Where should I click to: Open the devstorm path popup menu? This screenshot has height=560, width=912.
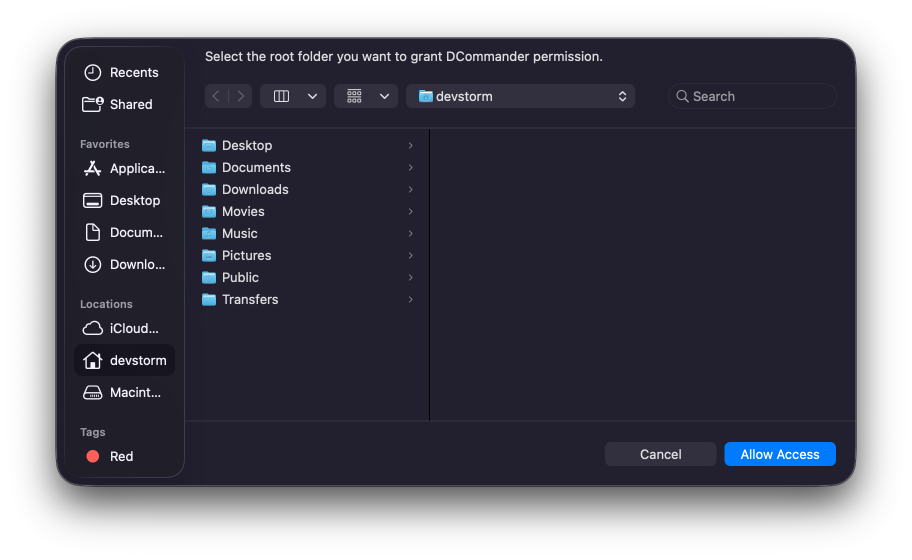521,97
